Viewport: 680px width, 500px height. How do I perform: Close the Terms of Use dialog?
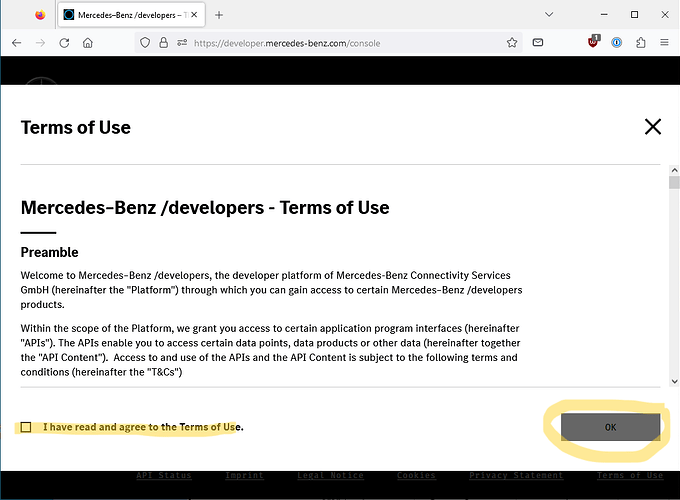point(653,127)
